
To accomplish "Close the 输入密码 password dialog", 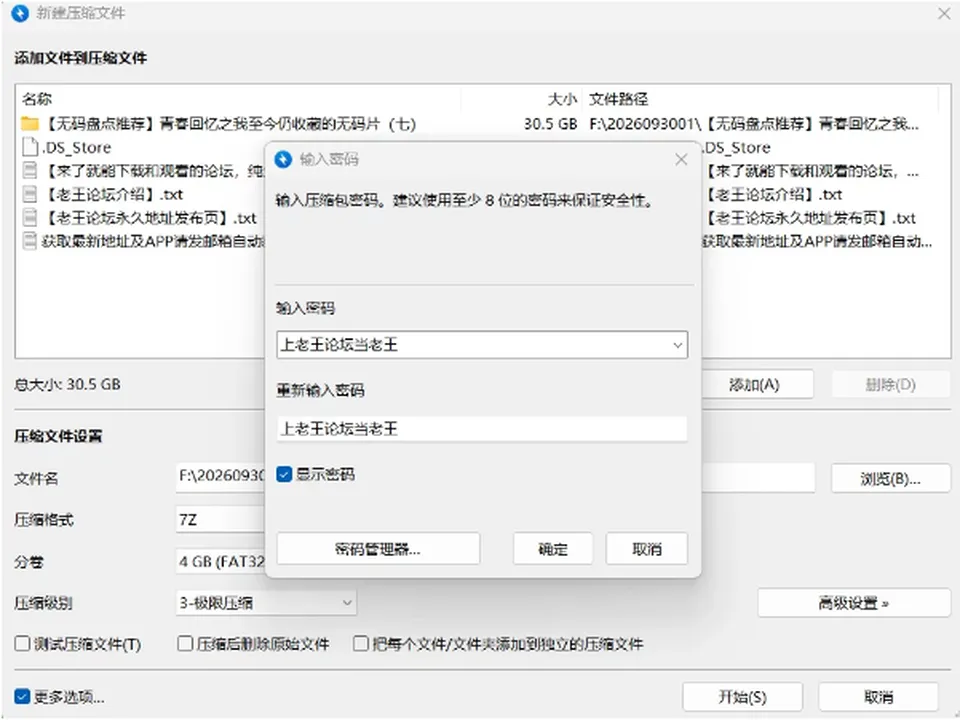I will click(681, 159).
